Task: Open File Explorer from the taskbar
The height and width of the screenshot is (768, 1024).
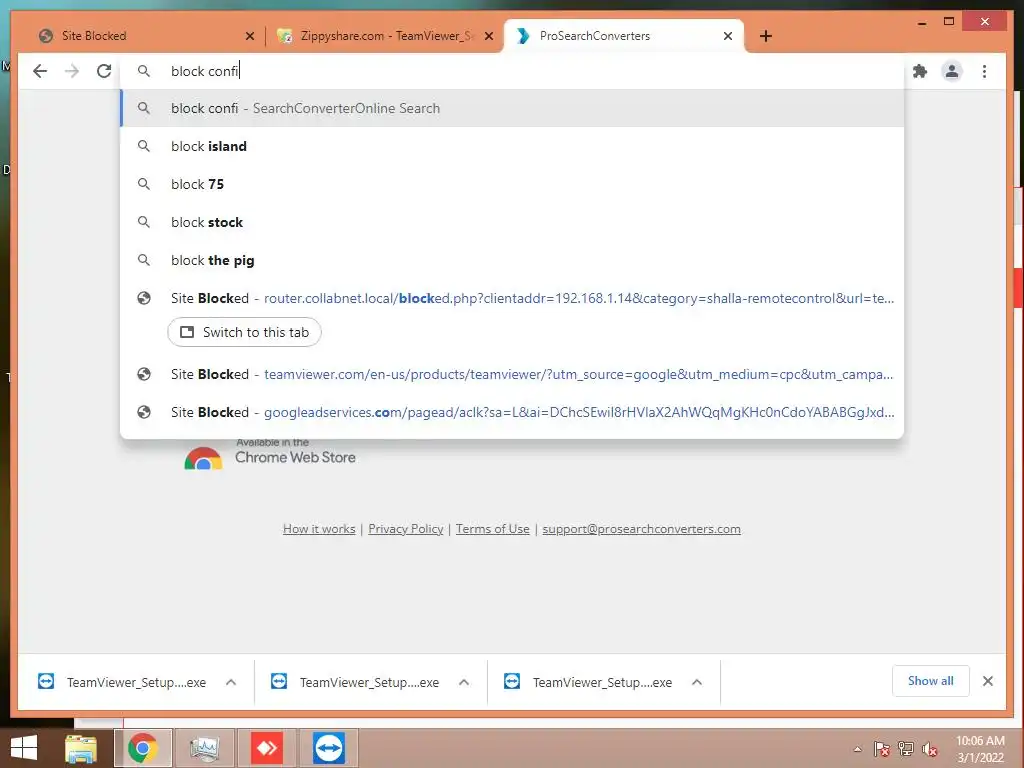Action: pyautogui.click(x=81, y=748)
